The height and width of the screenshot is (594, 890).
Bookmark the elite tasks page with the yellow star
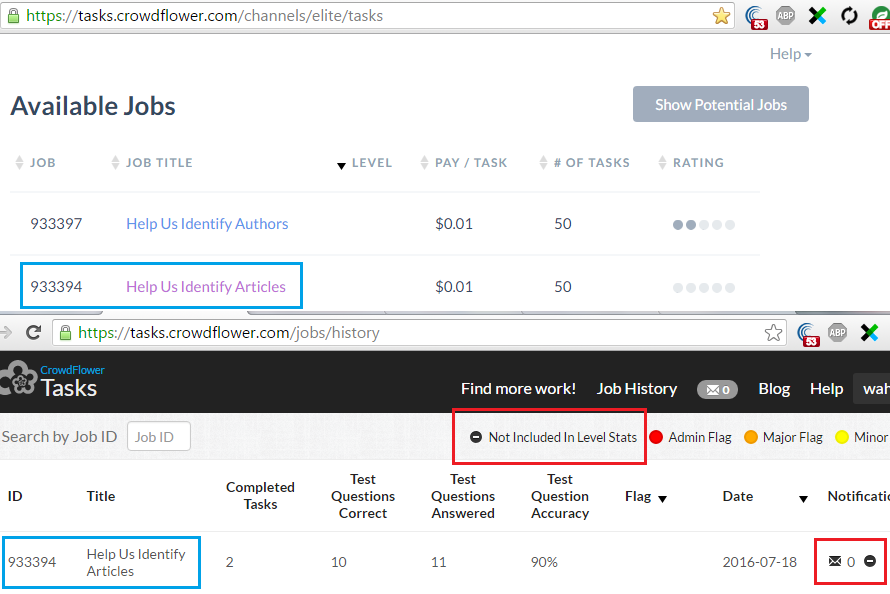pyautogui.click(x=721, y=16)
